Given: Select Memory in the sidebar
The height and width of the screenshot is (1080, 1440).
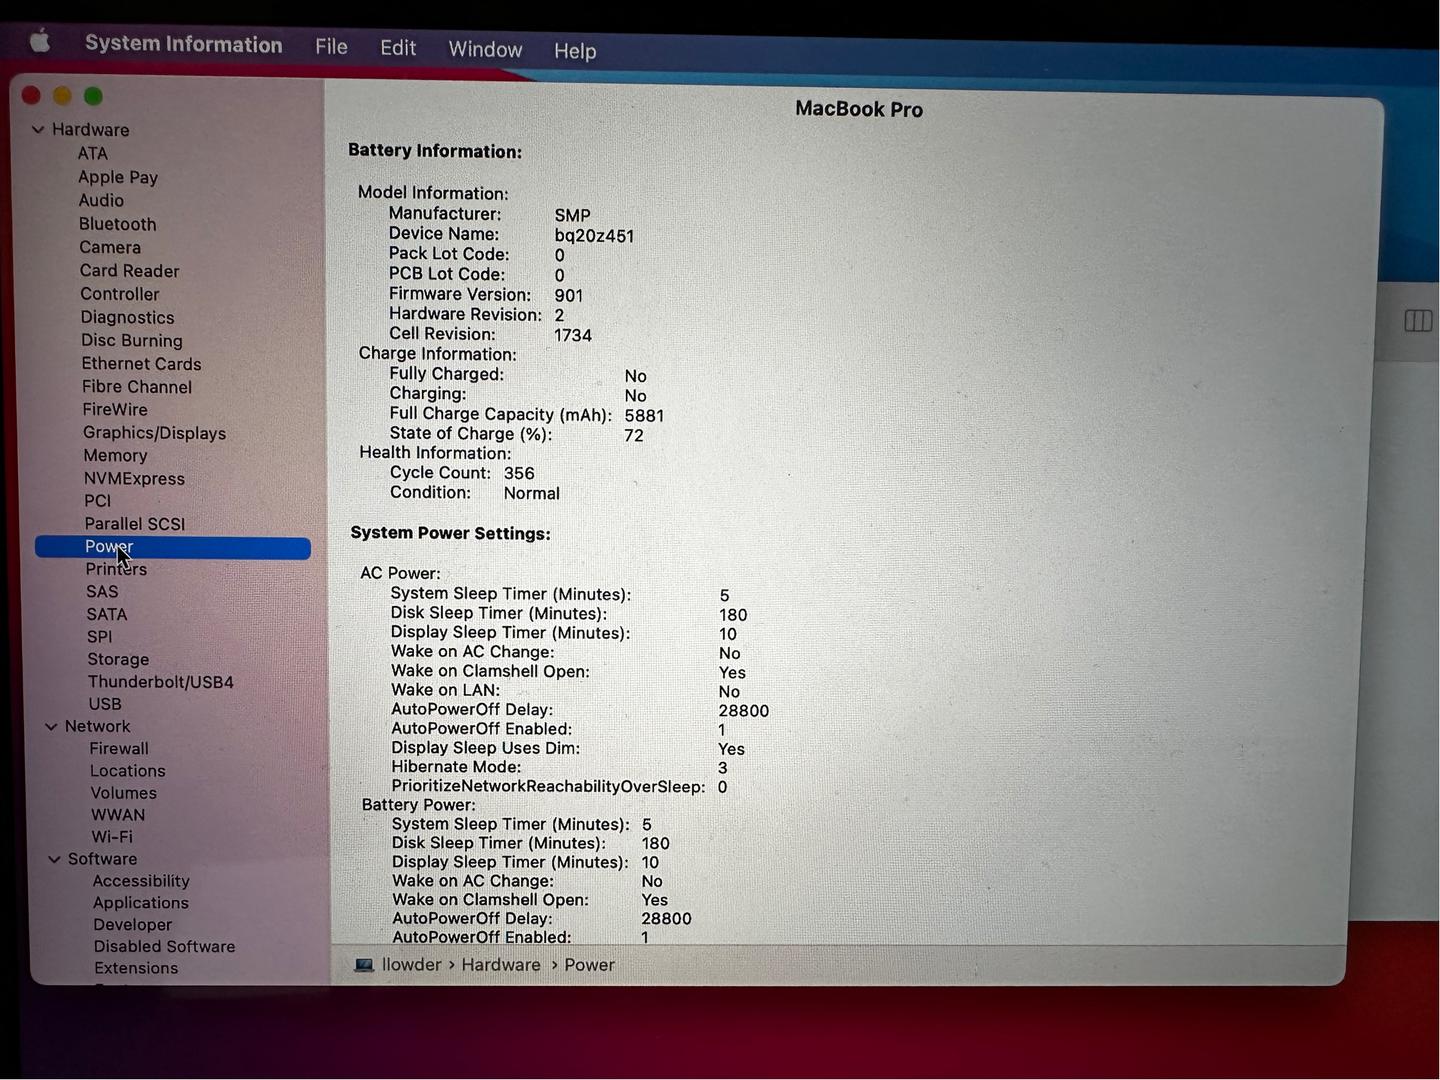Looking at the screenshot, I should 115,455.
